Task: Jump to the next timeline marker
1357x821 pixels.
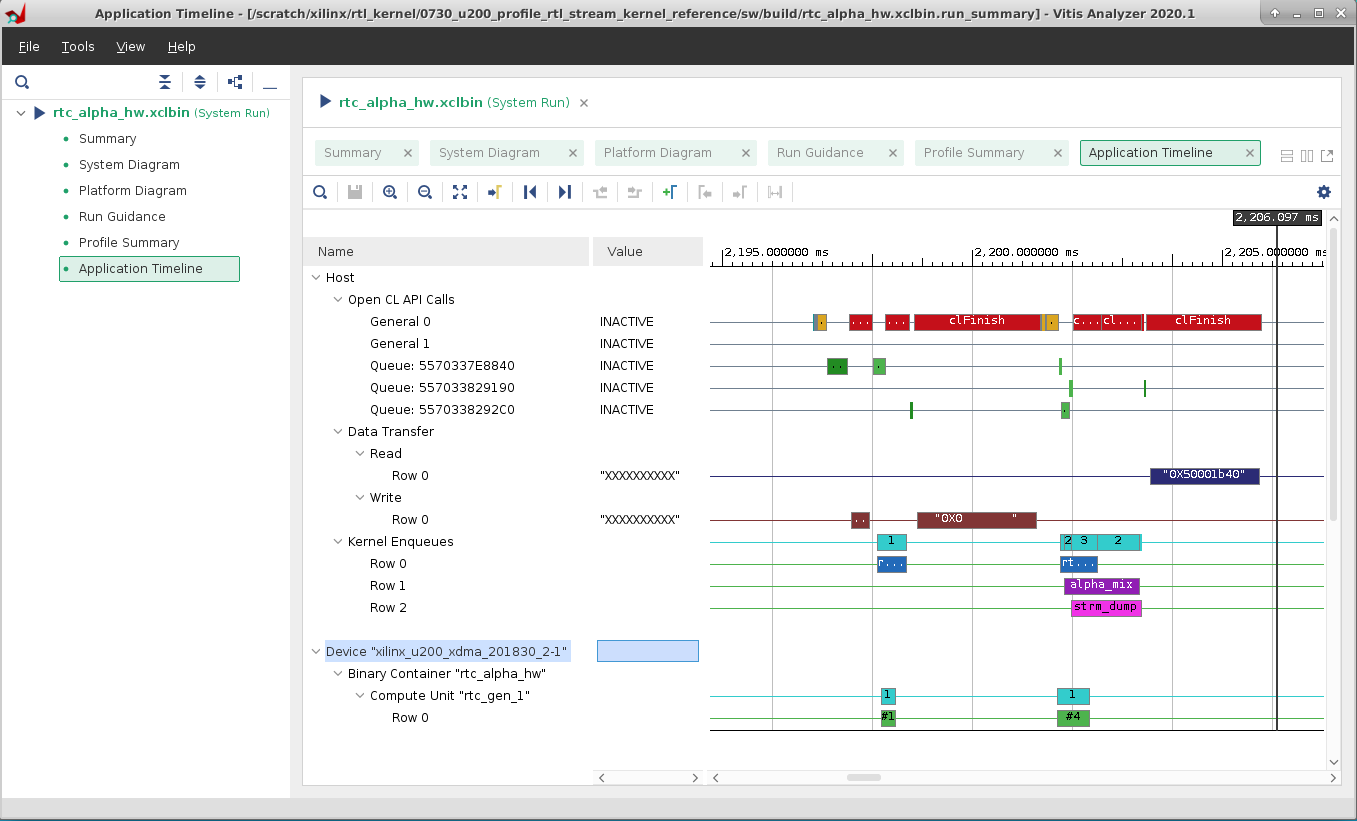Action: [x=564, y=192]
